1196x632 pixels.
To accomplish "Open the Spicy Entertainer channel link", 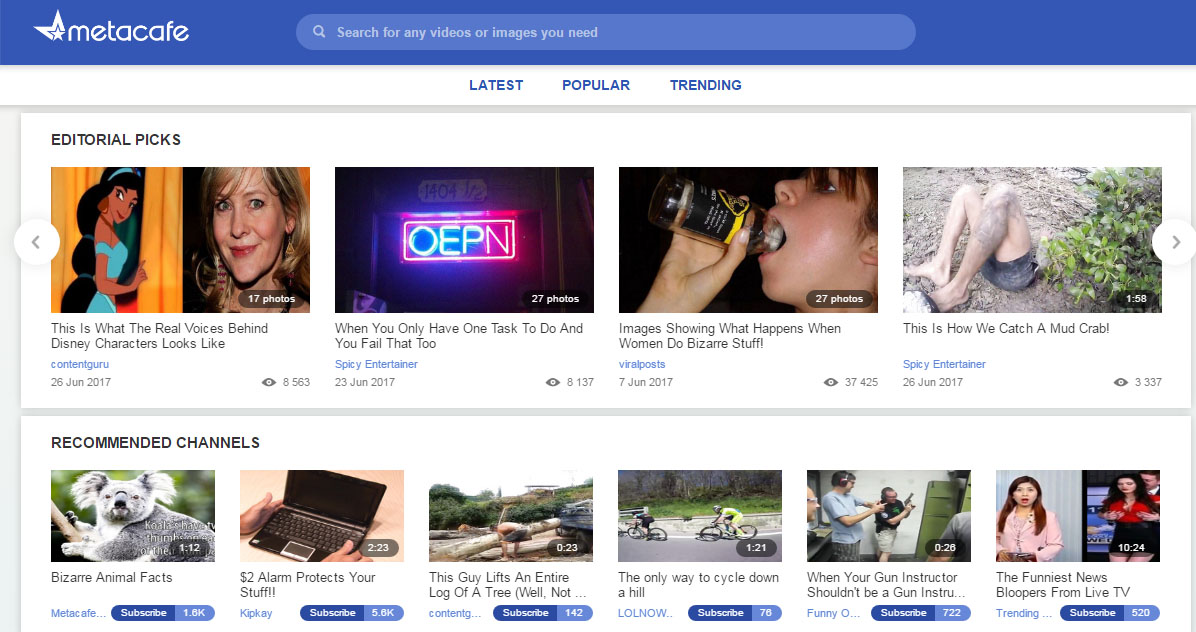I will (x=376, y=364).
